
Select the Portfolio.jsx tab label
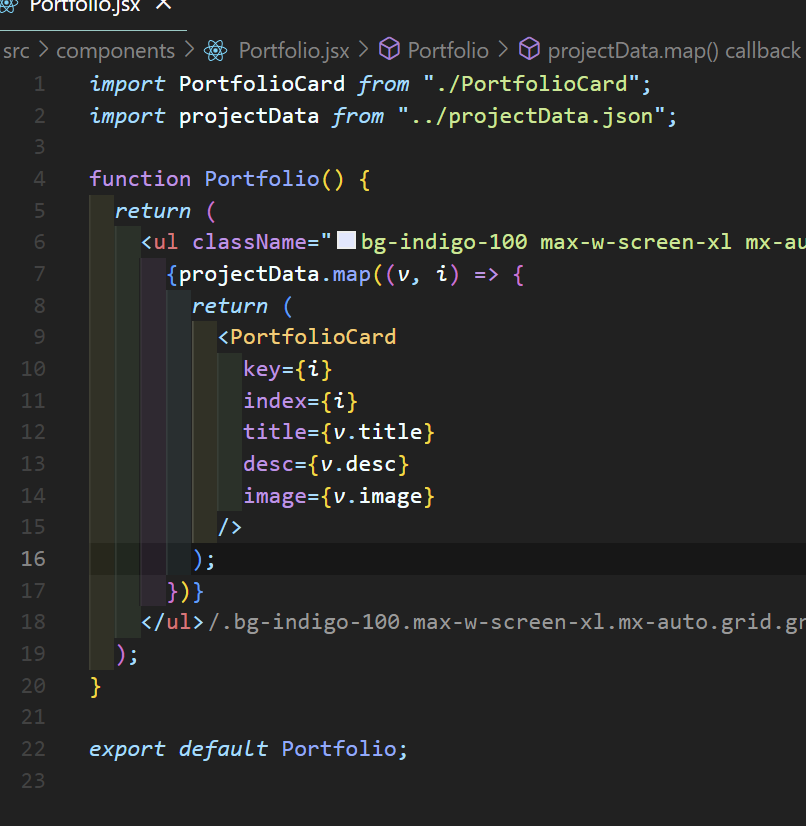click(85, 6)
